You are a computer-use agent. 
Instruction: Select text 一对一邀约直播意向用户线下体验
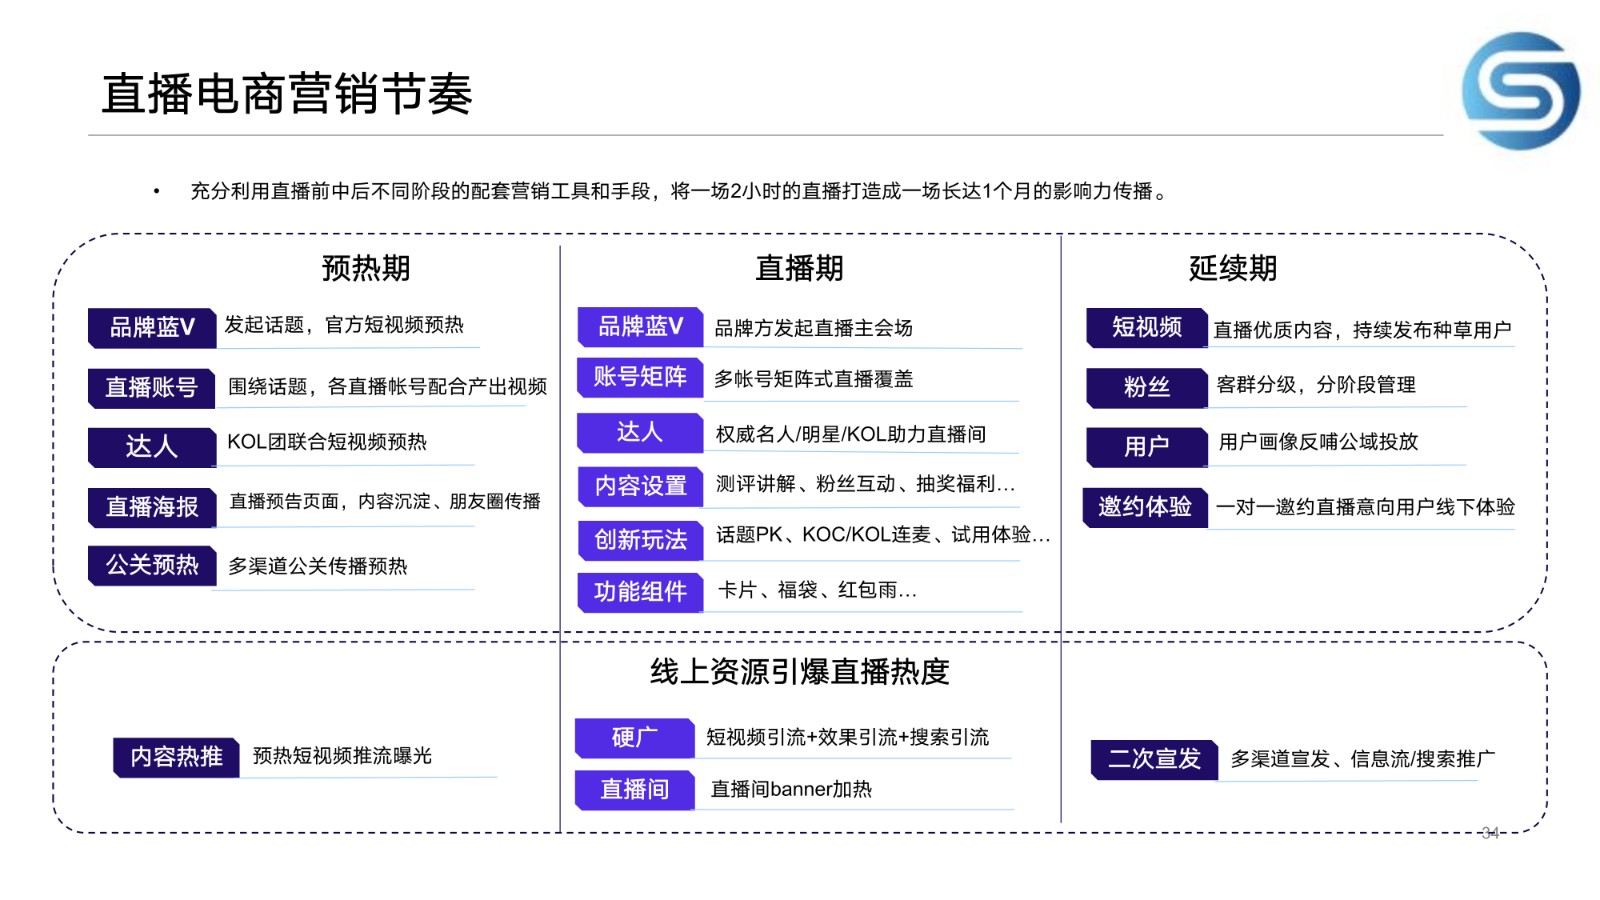[1365, 507]
